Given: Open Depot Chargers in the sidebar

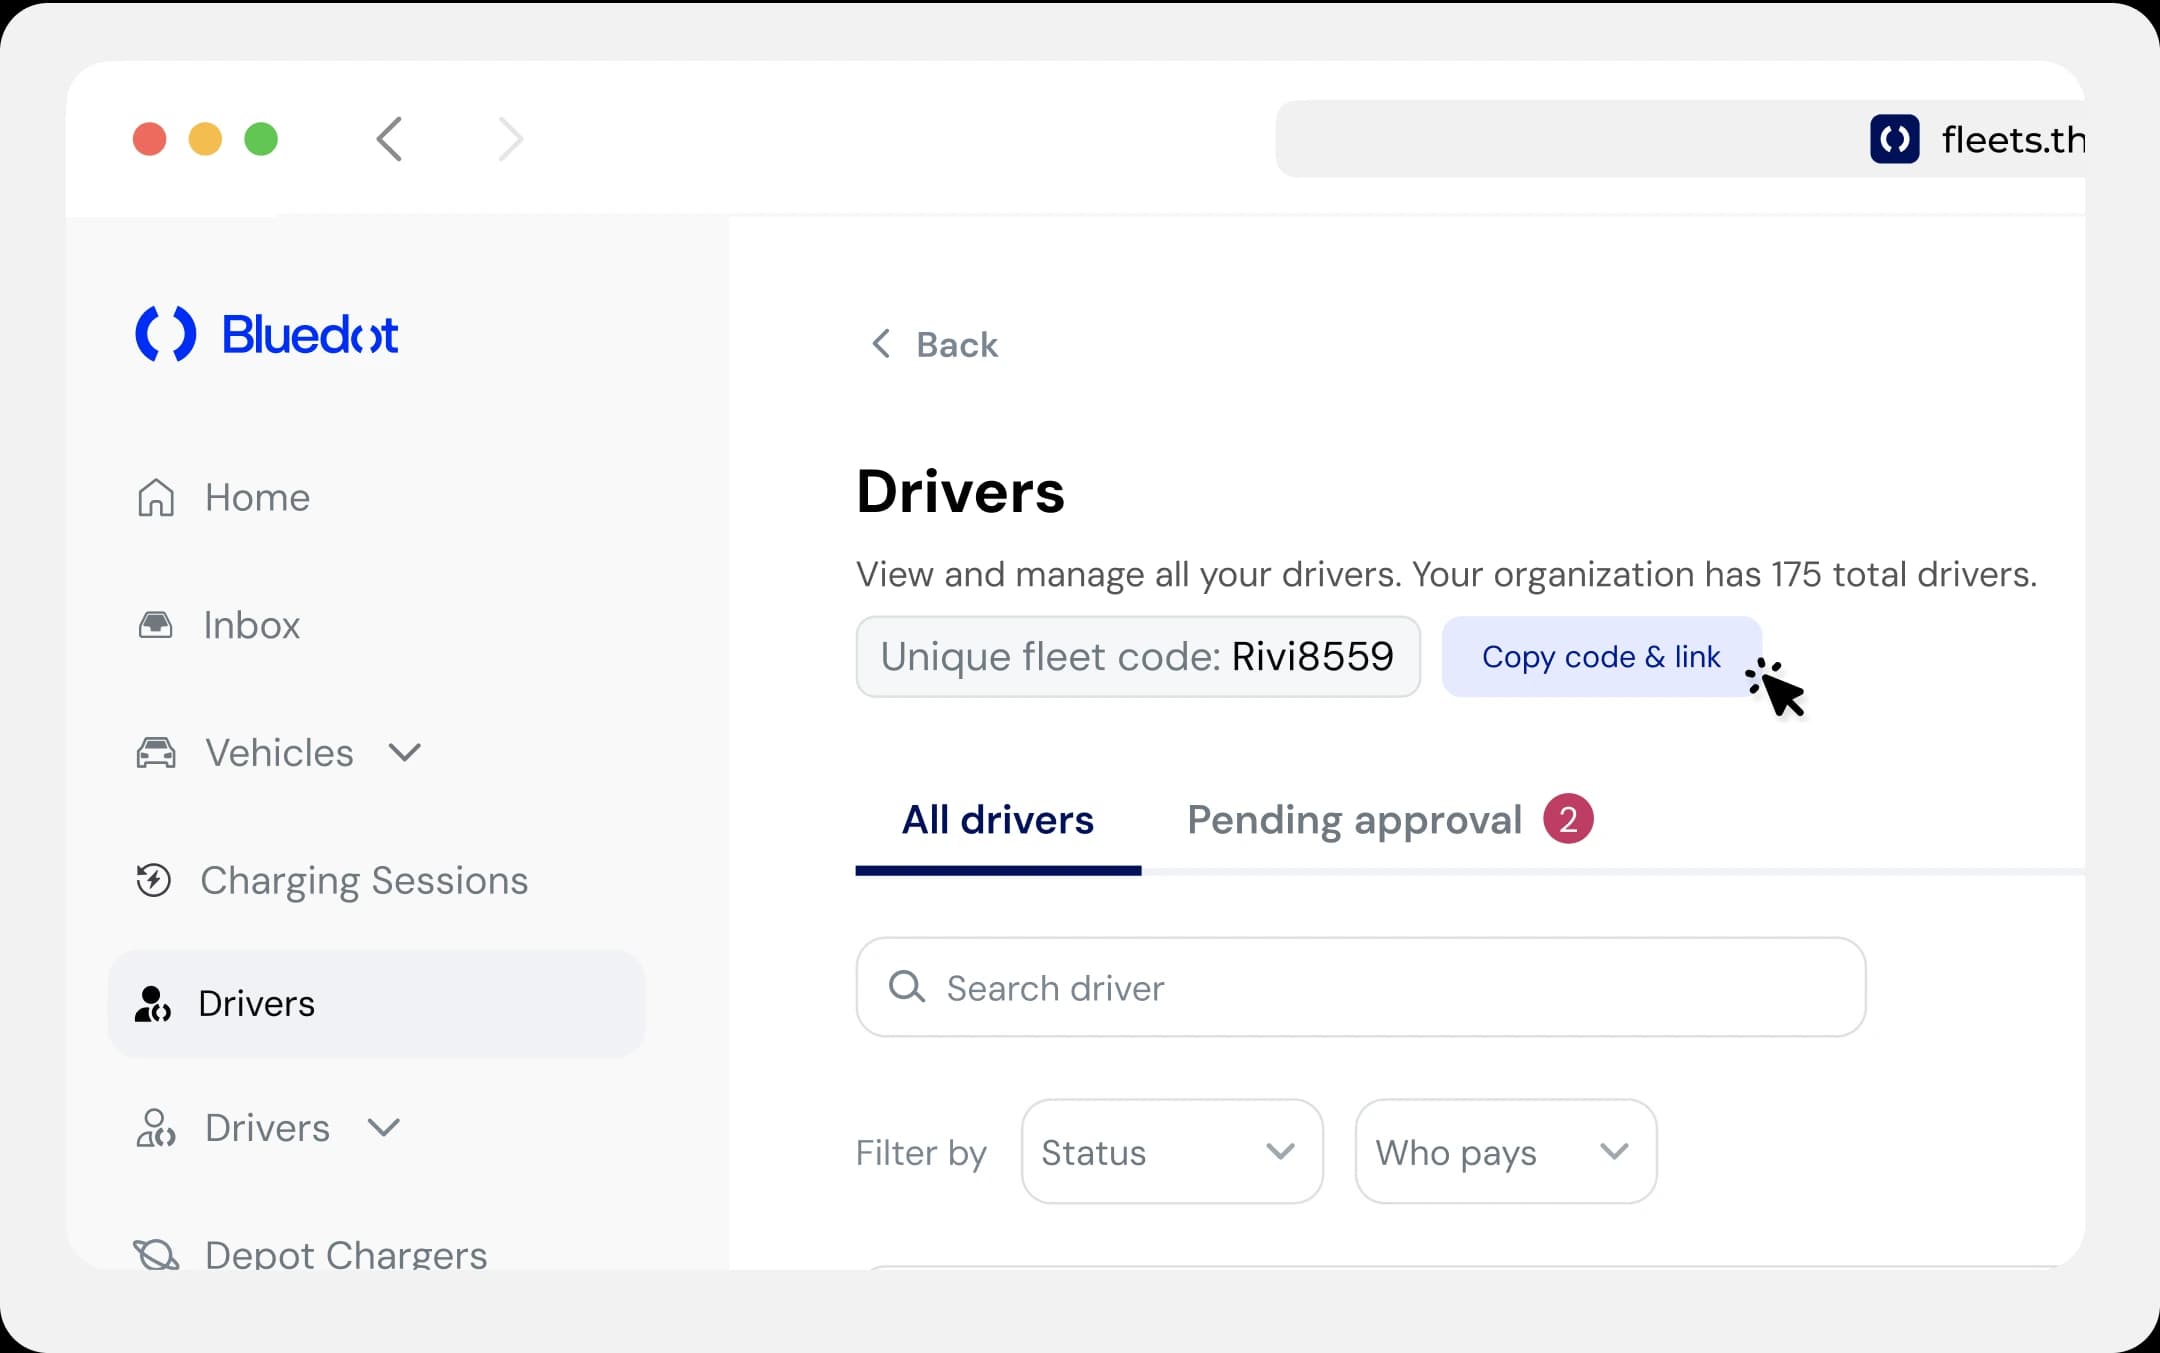Looking at the screenshot, I should pos(345,1254).
